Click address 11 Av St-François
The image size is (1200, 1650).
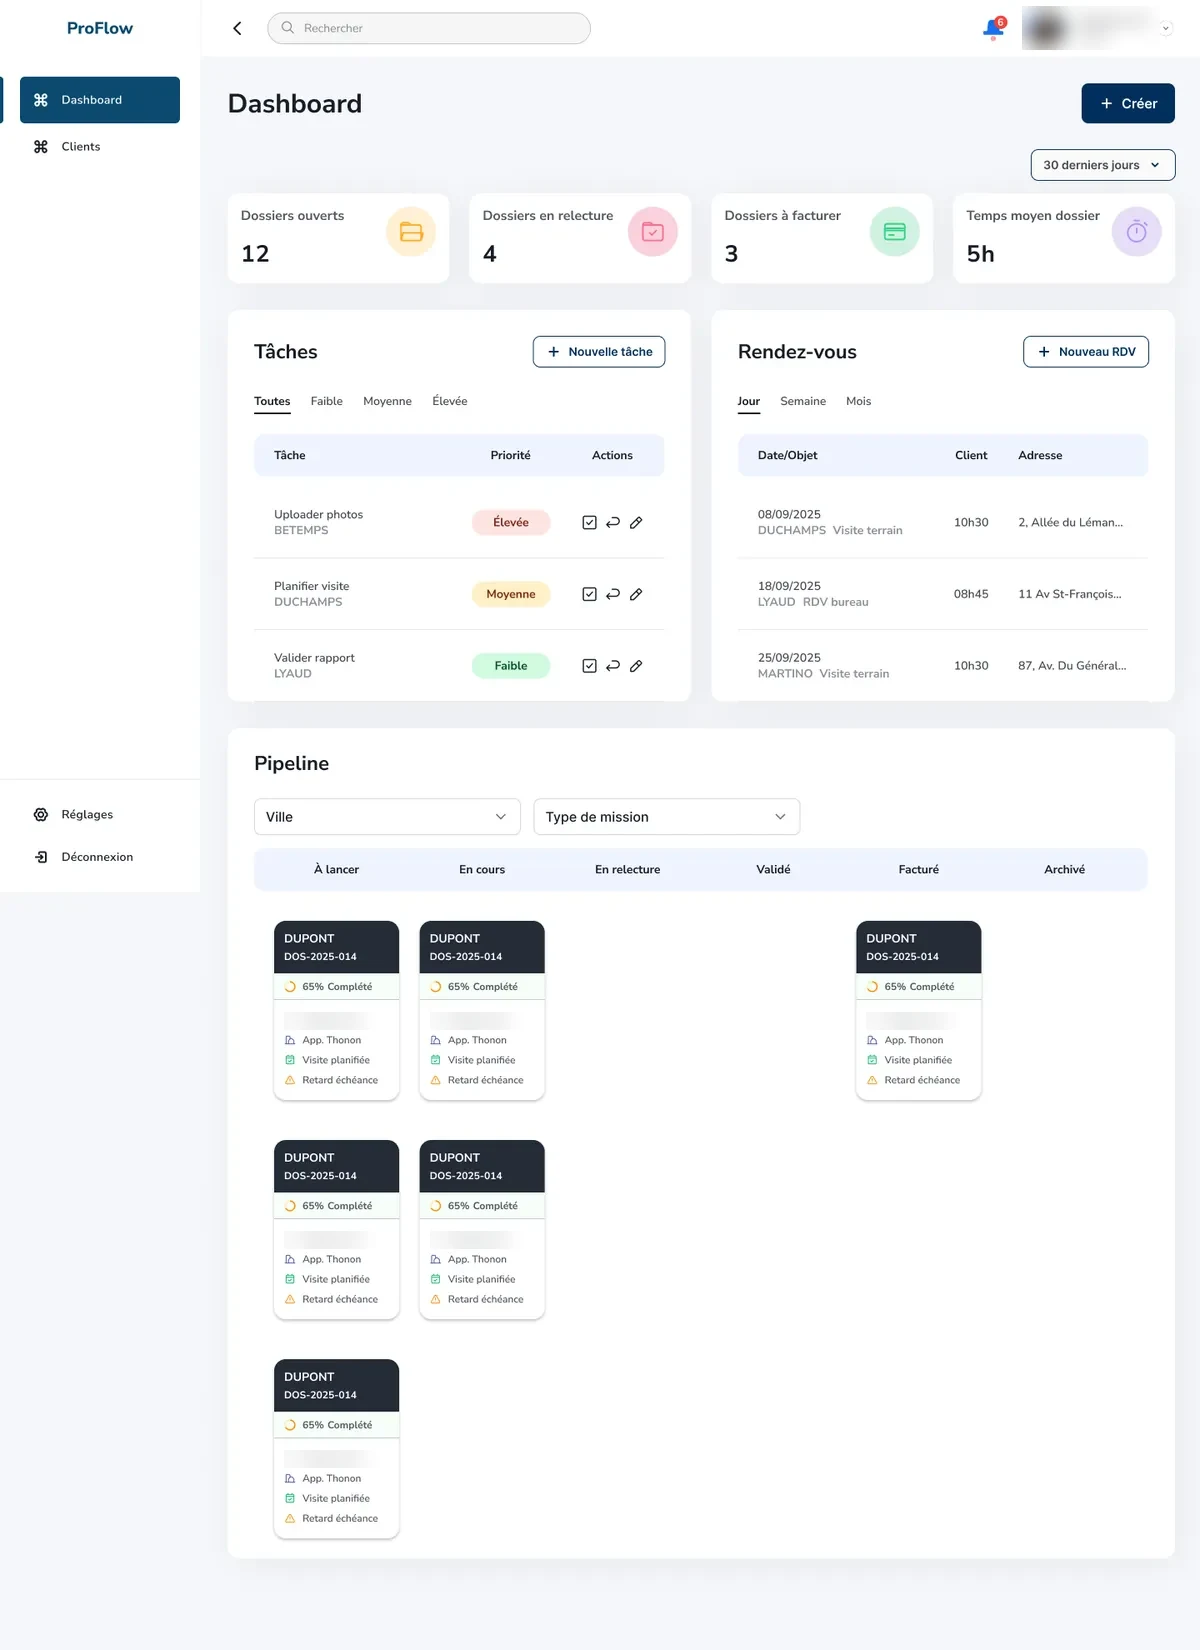click(x=1069, y=594)
